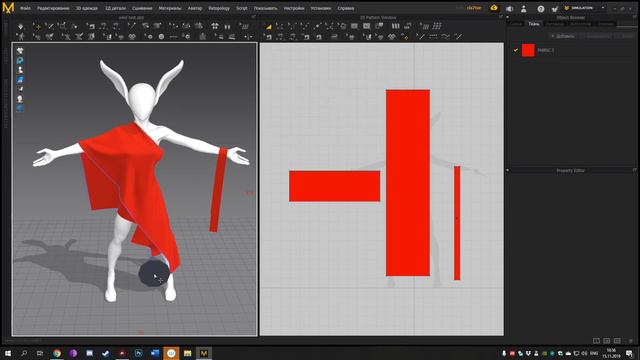Open the SIMULATION mode dropdown
The width and height of the screenshot is (640, 360).
584,8
